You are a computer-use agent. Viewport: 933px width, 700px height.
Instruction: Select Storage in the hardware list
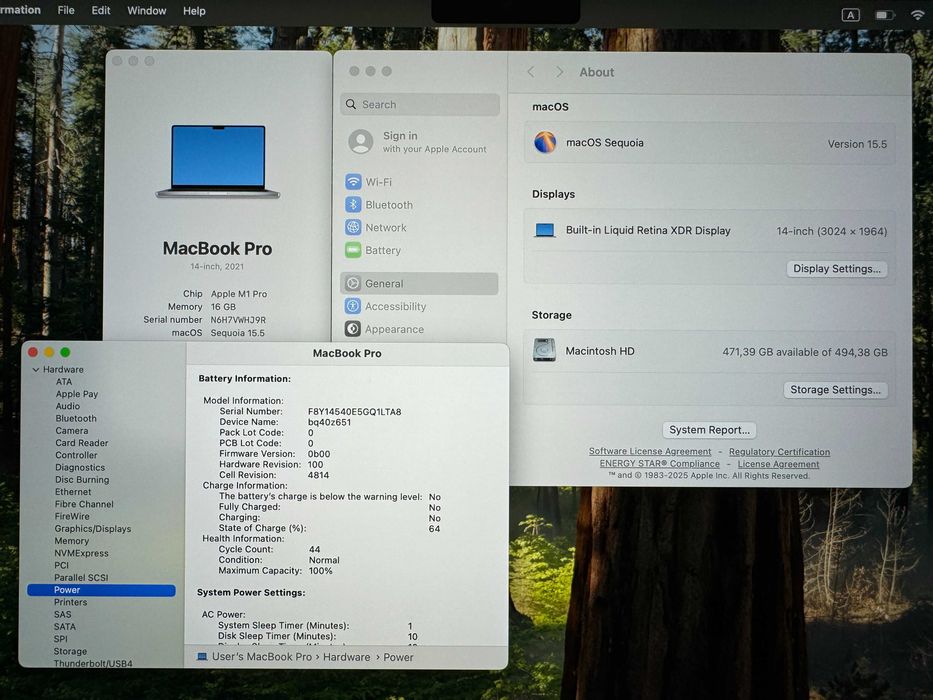[70, 651]
